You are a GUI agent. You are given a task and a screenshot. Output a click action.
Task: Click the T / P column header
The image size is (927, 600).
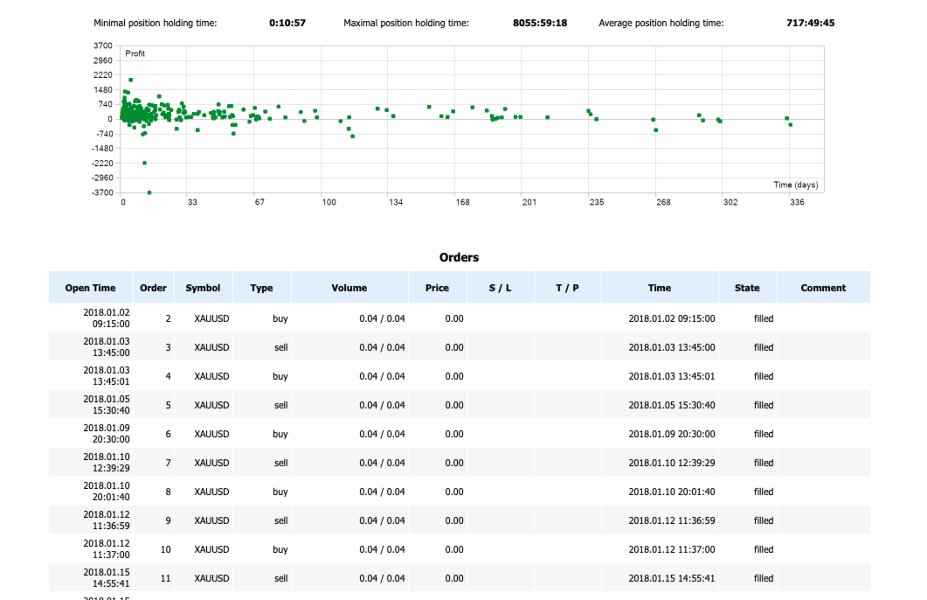point(567,288)
